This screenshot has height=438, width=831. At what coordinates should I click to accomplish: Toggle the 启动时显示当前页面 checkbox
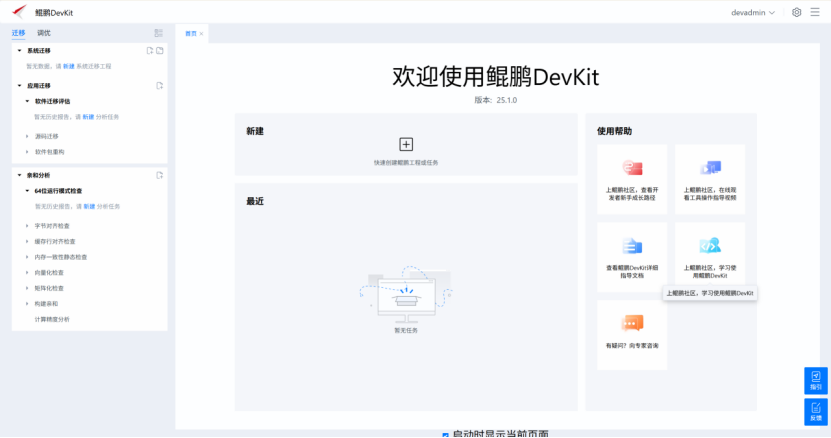click(x=445, y=435)
